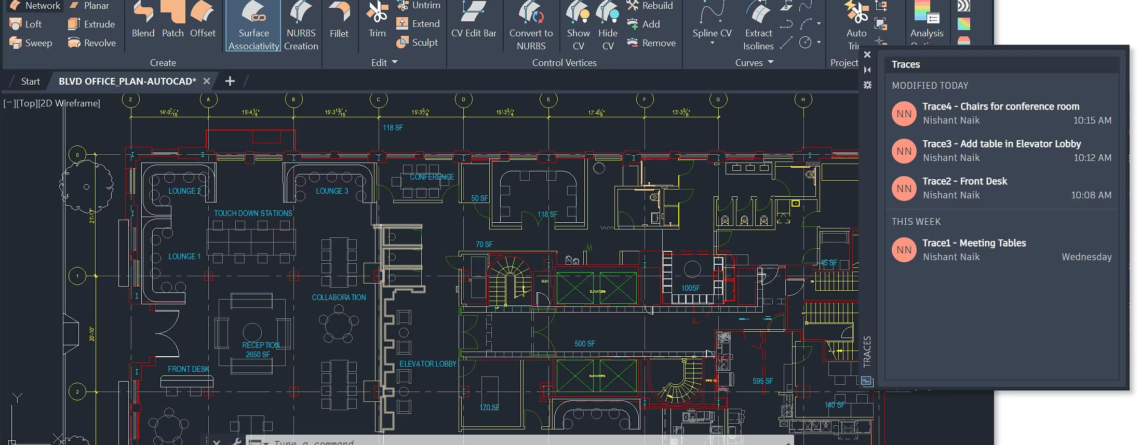Click the Patch surface tool
The height and width of the screenshot is (445, 1140).
click(173, 20)
